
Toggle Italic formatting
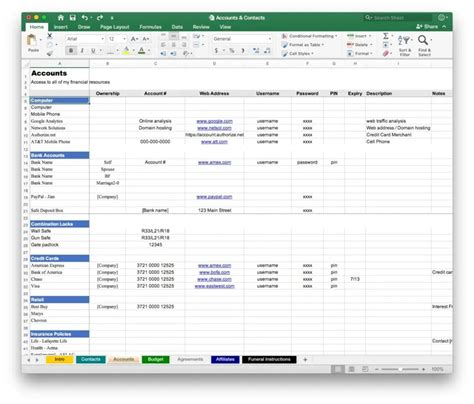click(x=82, y=51)
